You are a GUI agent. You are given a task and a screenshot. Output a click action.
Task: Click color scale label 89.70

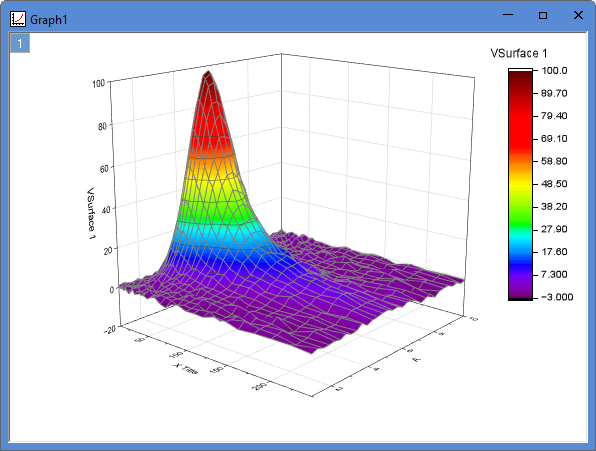[554, 93]
